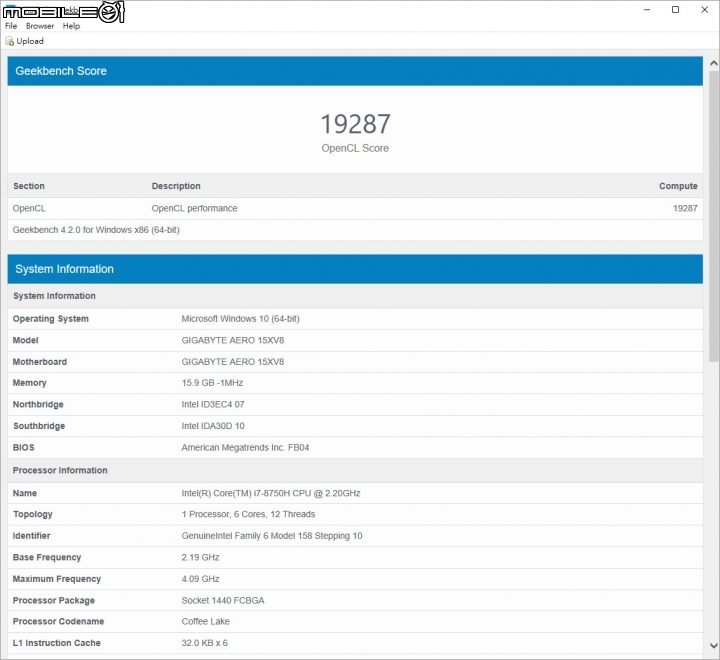Screen dimensions: 720x660
Task: Click 'Geekbench 4.2.0 for Windows x86 (64-bit)'
Action: 96,230
